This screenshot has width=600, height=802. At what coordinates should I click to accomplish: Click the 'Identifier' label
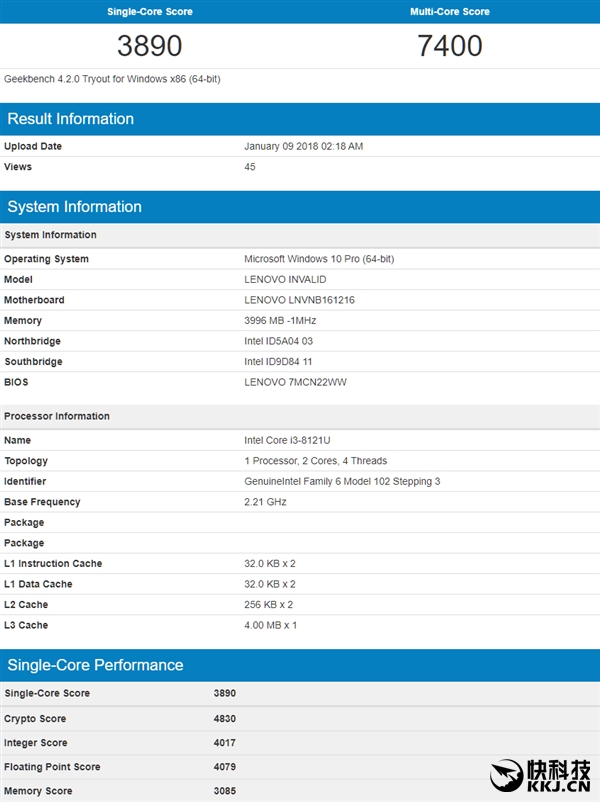[x=25, y=481]
